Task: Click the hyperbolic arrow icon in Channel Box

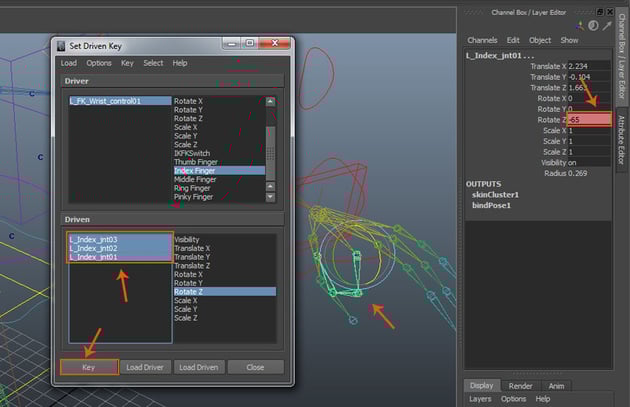Action: [x=606, y=25]
